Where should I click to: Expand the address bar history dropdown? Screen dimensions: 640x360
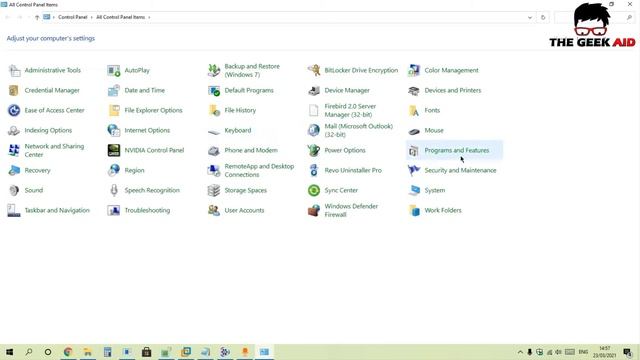click(530, 17)
